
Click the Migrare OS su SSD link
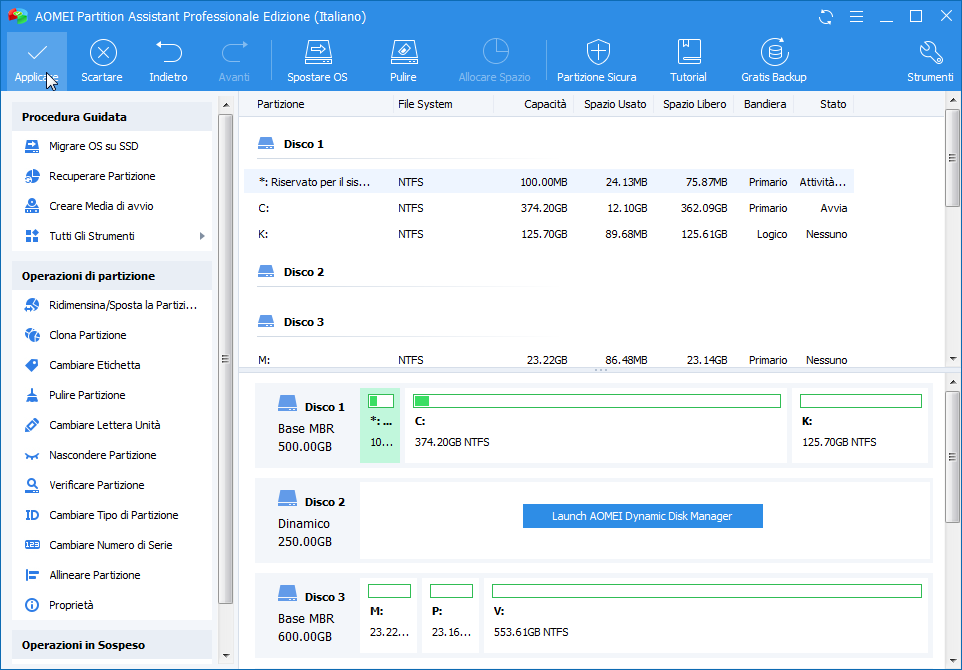(x=94, y=146)
